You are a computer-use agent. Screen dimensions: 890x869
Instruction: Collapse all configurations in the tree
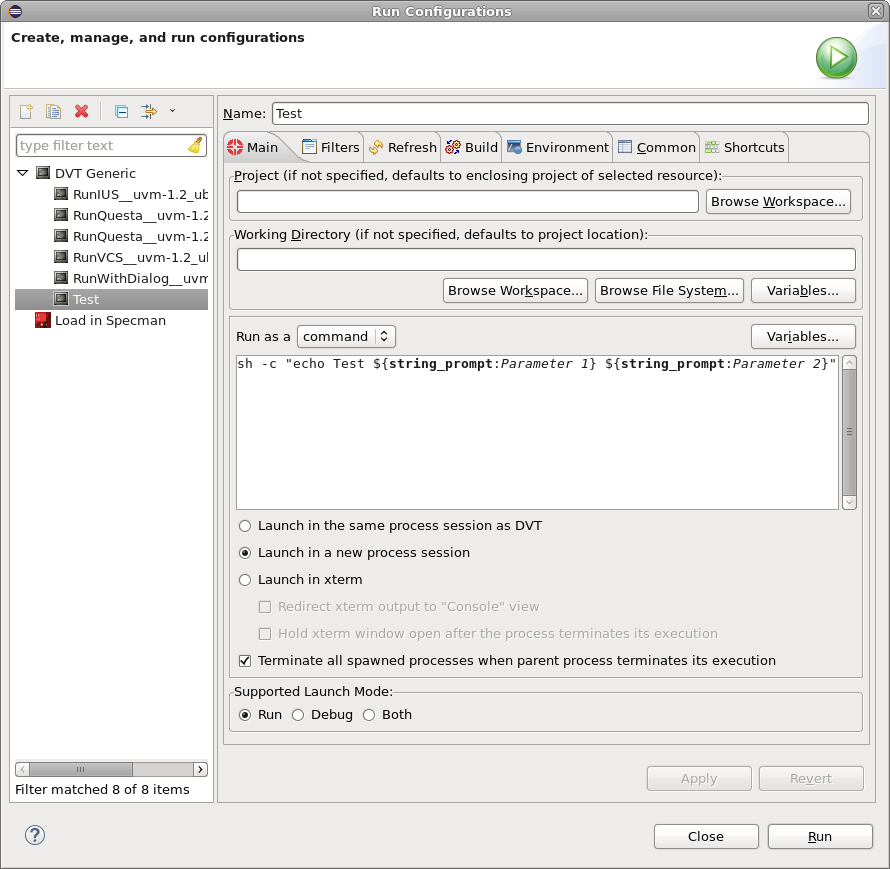click(121, 111)
